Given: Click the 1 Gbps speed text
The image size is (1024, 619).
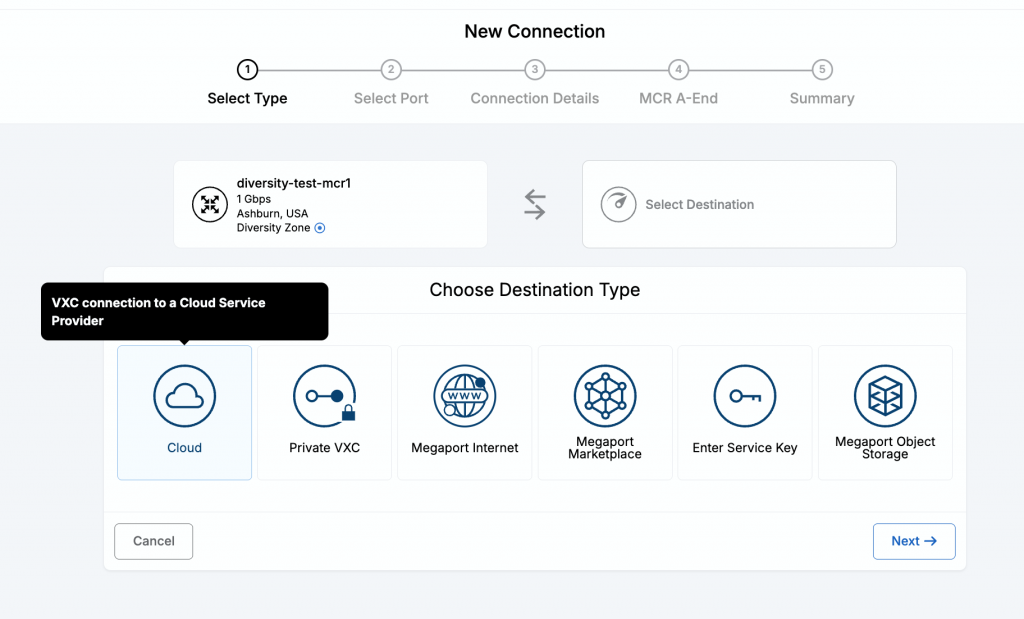Looking at the screenshot, I should pos(253,199).
